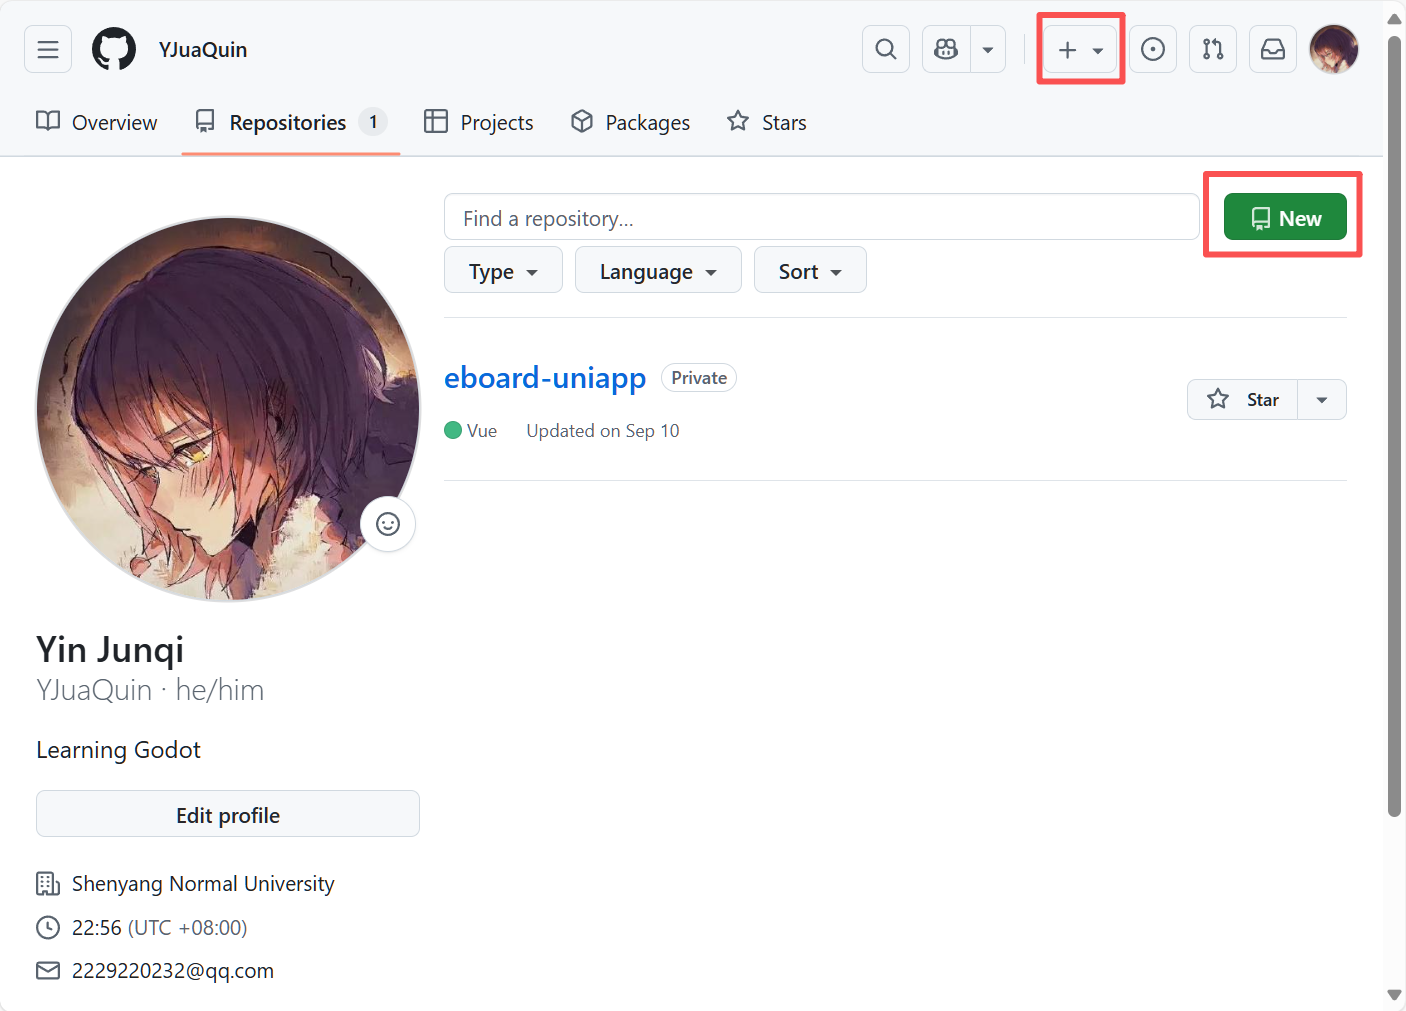Launch Copilot chat icon

coord(946,49)
